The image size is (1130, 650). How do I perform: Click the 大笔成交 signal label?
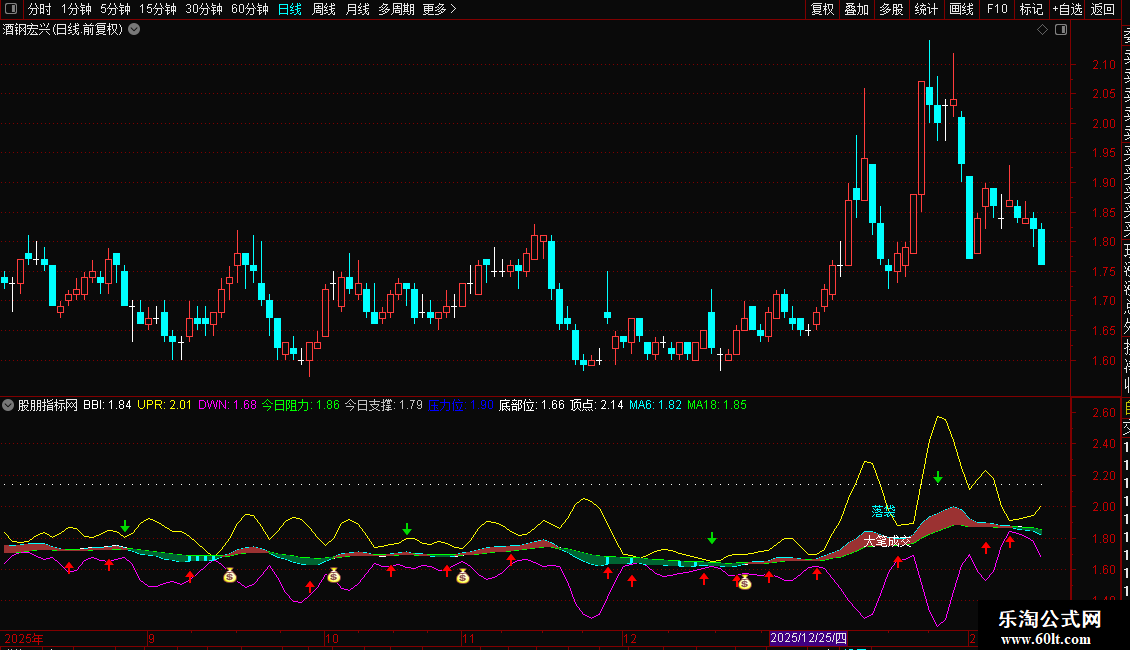(887, 541)
